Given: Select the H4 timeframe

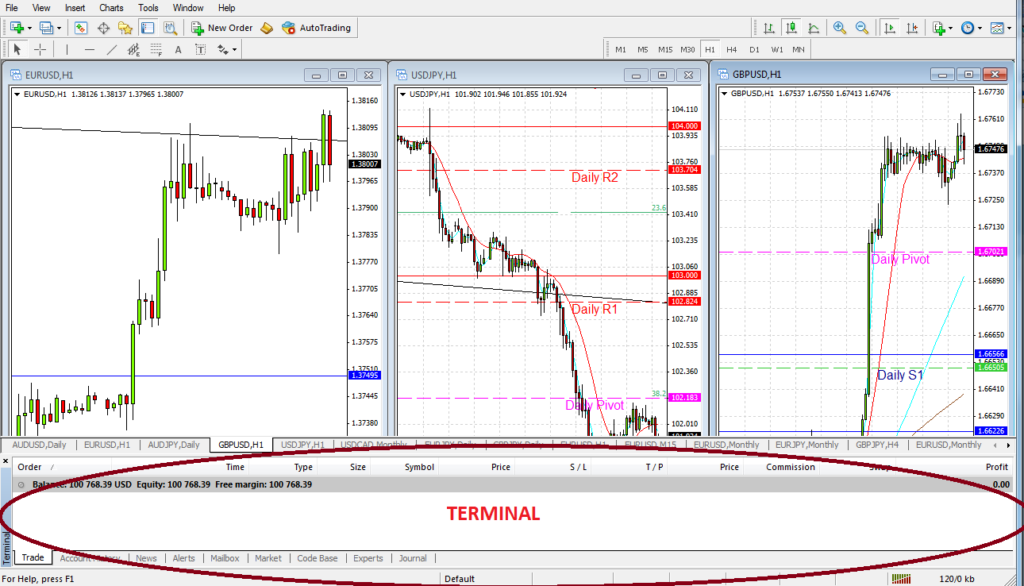Looking at the screenshot, I should pyautogui.click(x=731, y=49).
